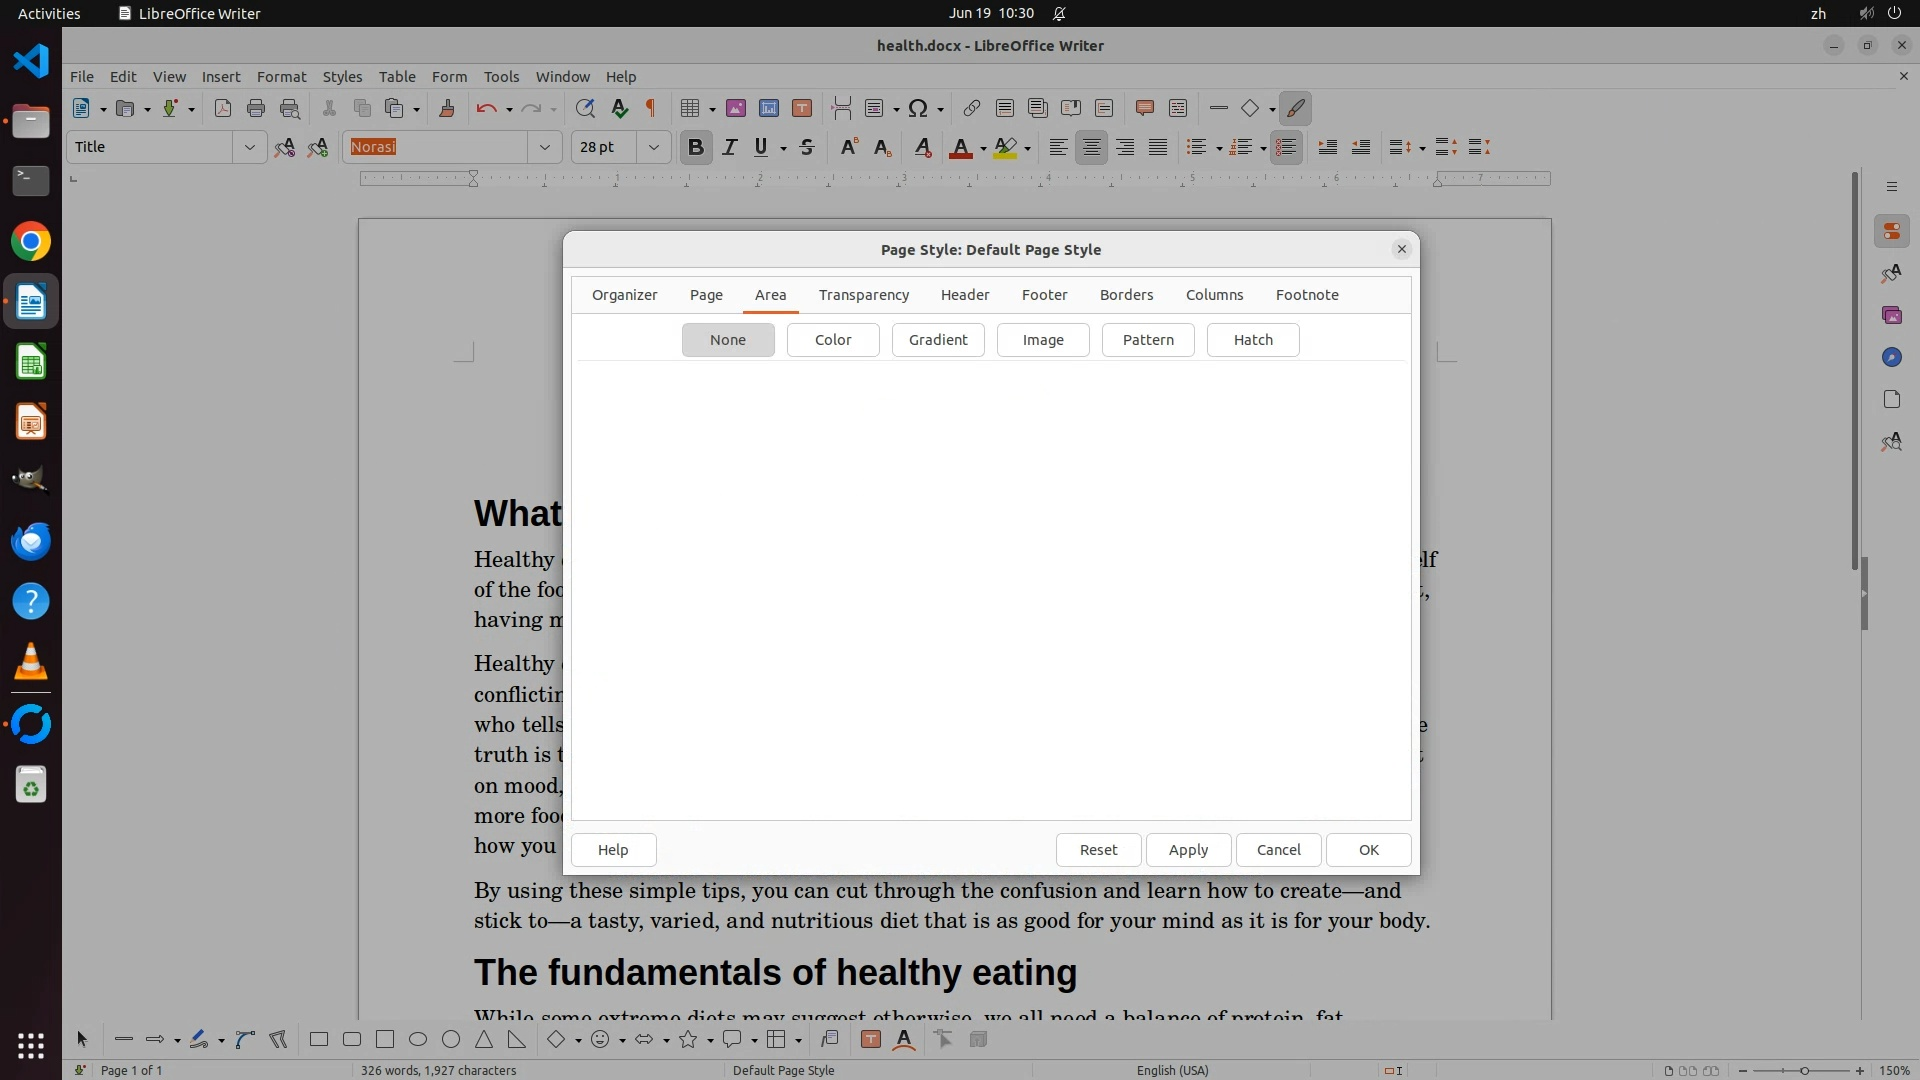Select the None fill option
The image size is (1920, 1080).
(727, 340)
